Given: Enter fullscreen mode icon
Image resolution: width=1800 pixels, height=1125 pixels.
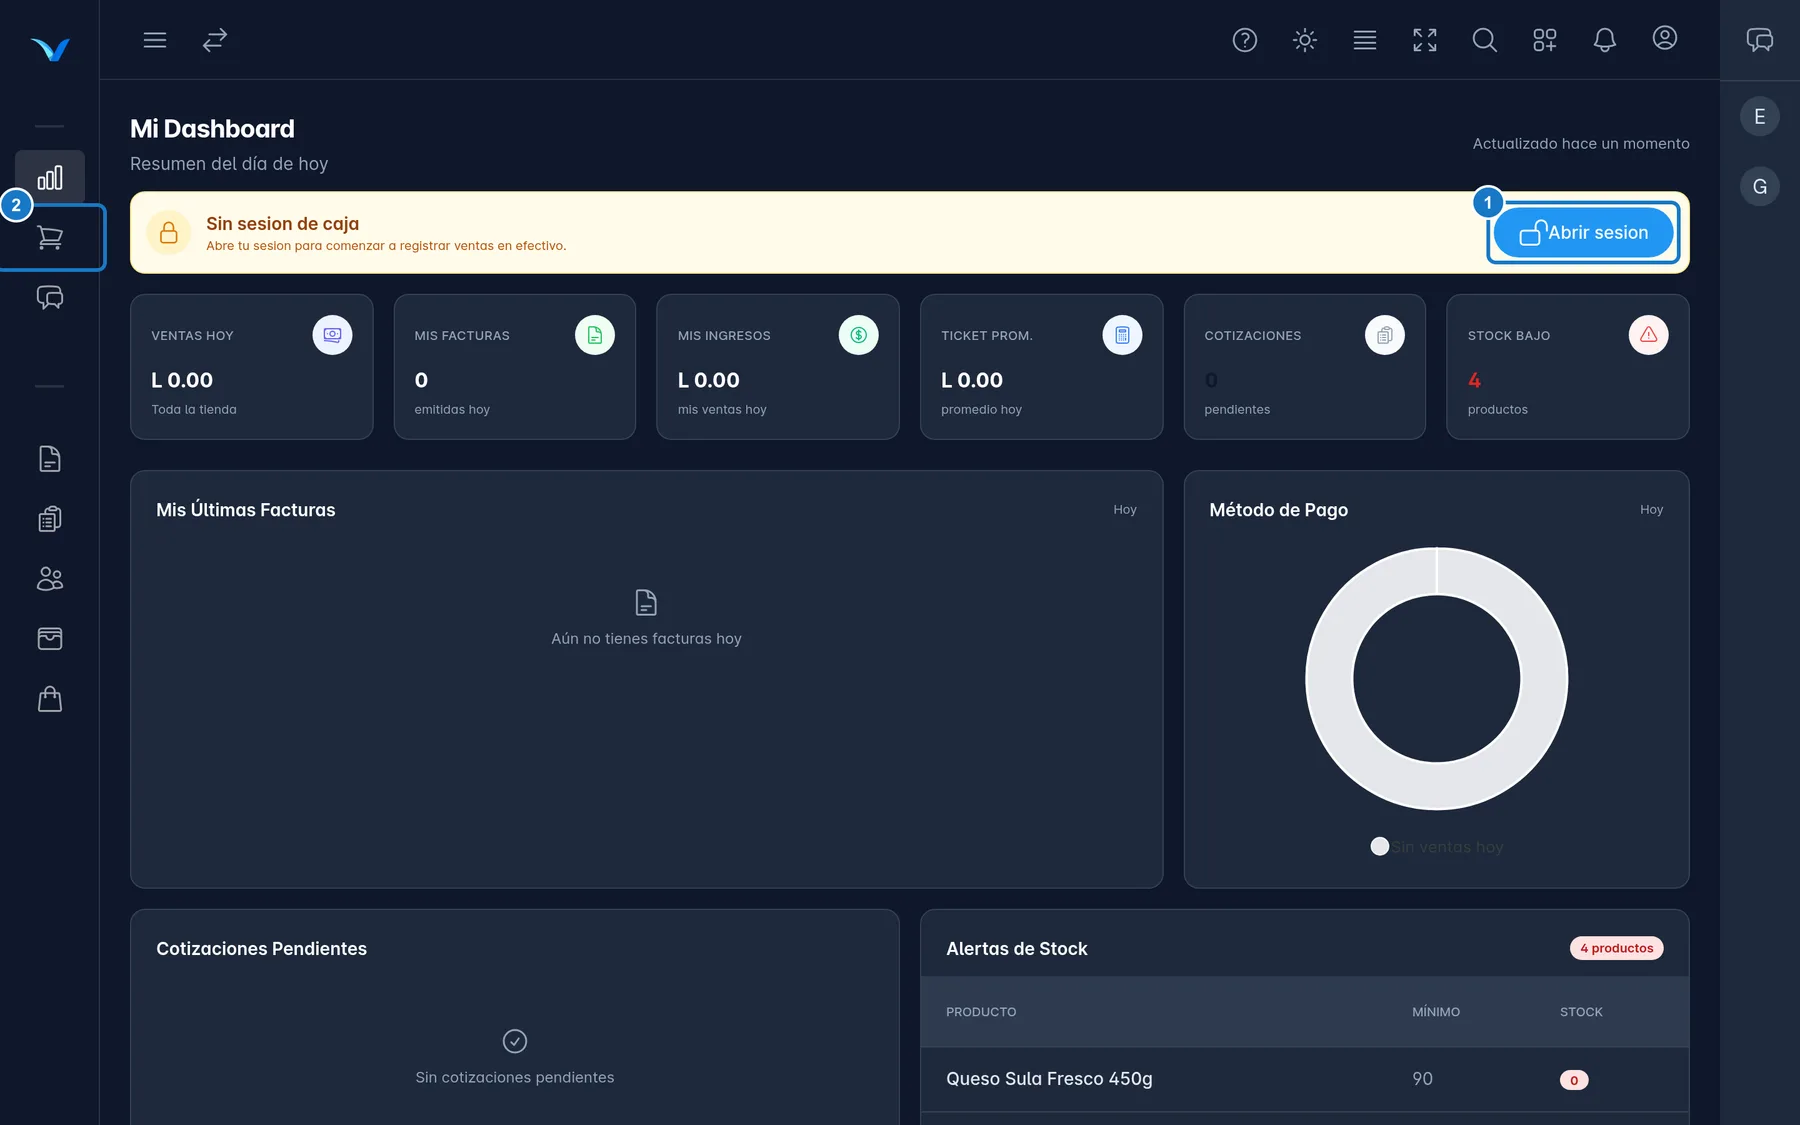Looking at the screenshot, I should point(1425,40).
